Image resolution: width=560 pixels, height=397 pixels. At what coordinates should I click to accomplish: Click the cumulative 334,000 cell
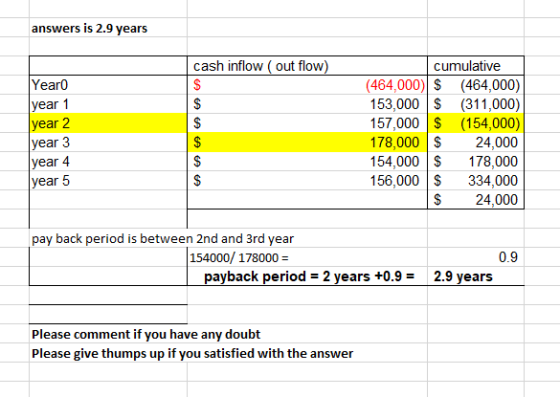[x=476, y=181]
